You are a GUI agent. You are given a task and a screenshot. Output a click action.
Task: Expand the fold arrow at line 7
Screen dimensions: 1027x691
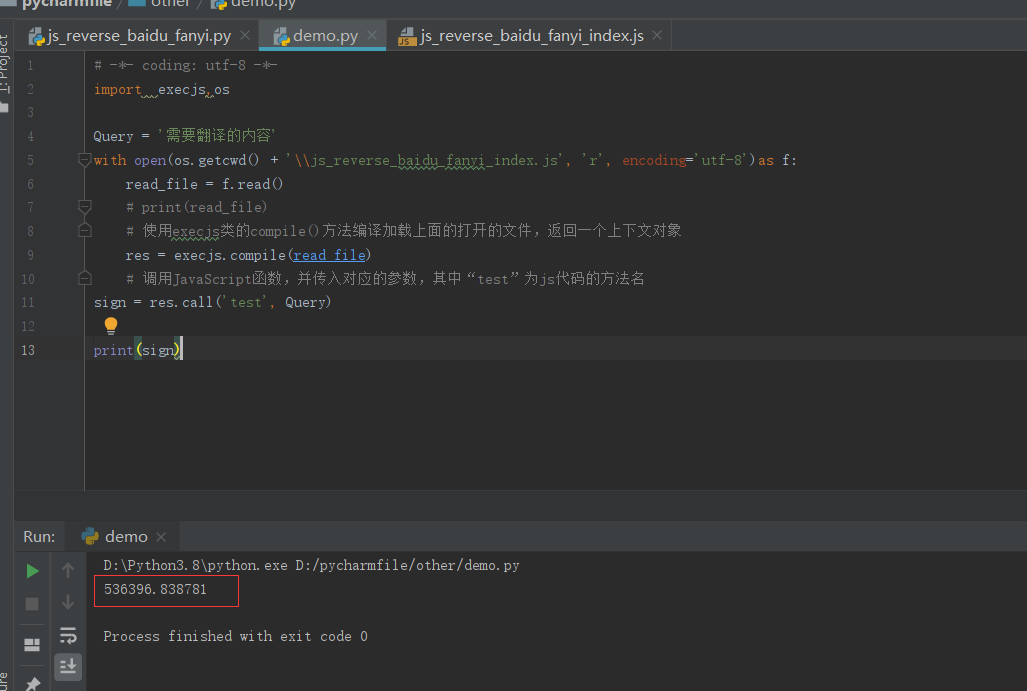point(84,206)
